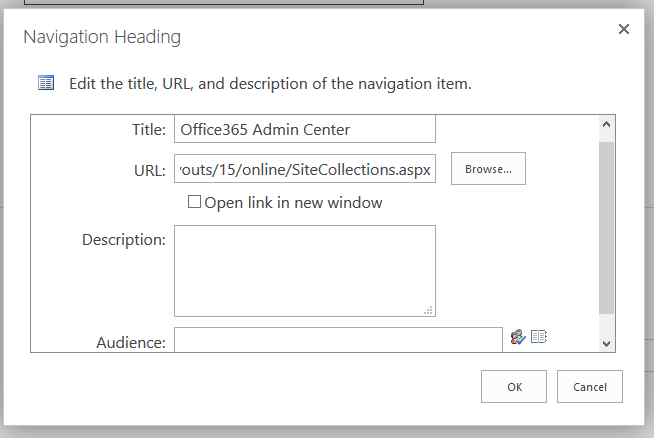Open the address book Browse icon
This screenshot has width=656, height=440.
[x=539, y=338]
